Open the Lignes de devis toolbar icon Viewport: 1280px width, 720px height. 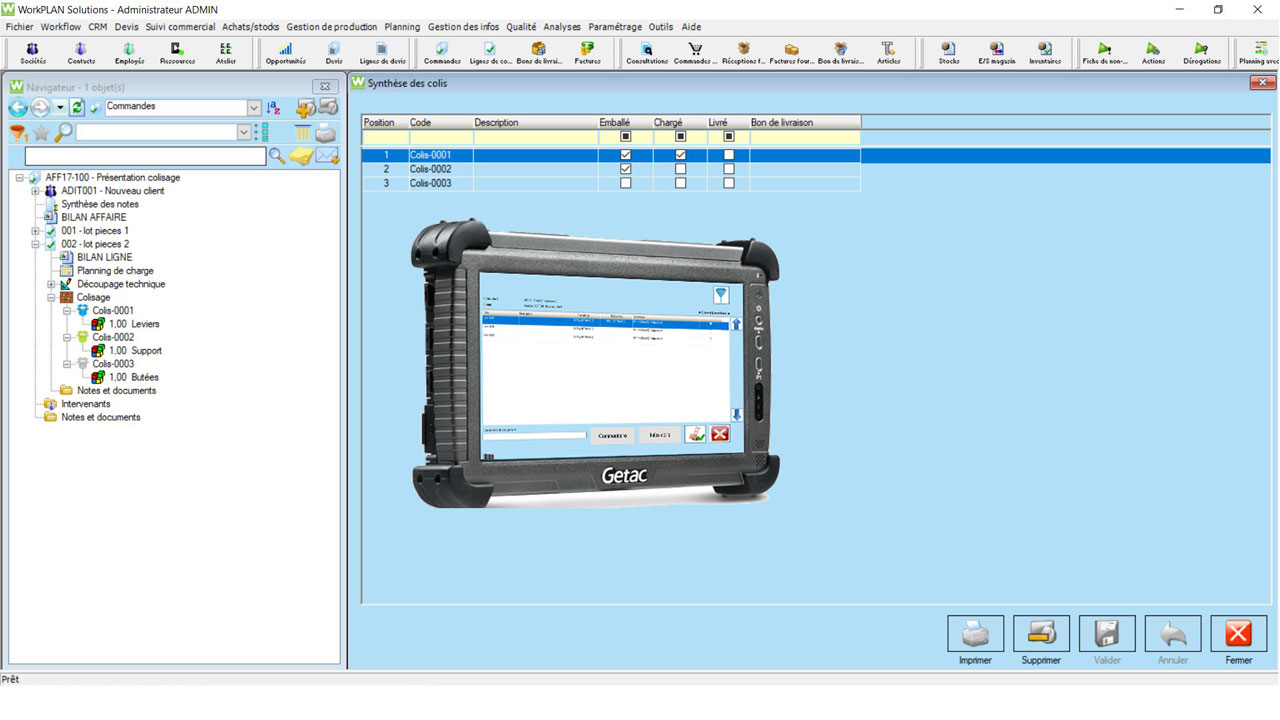pos(383,53)
